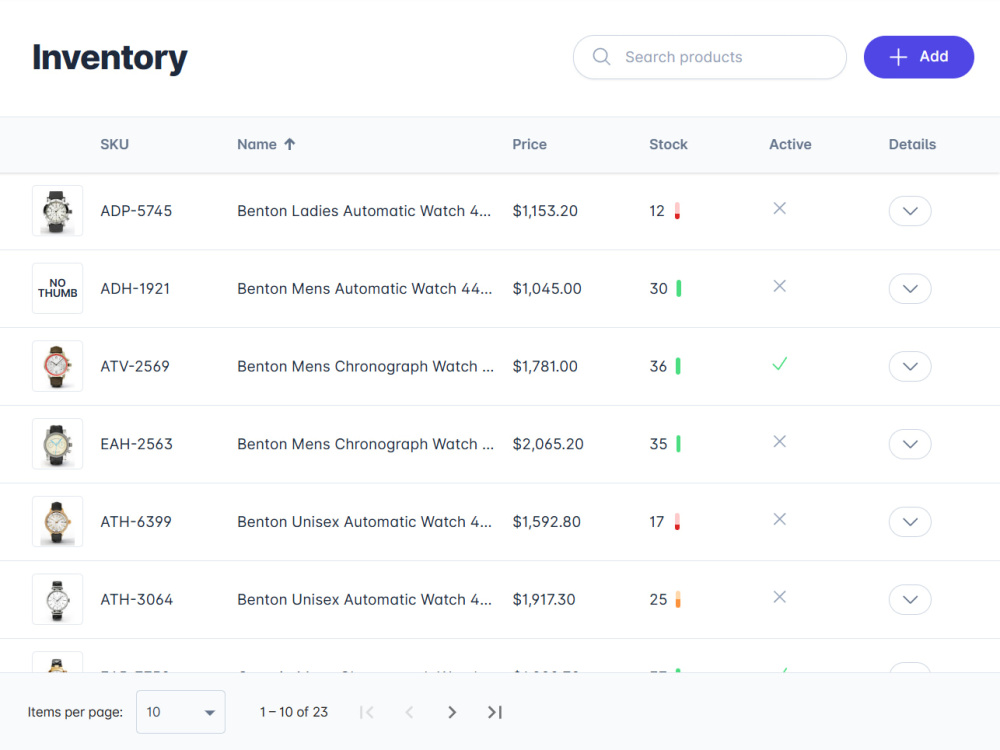
Task: Jump to last page arrow
Action: (x=495, y=712)
